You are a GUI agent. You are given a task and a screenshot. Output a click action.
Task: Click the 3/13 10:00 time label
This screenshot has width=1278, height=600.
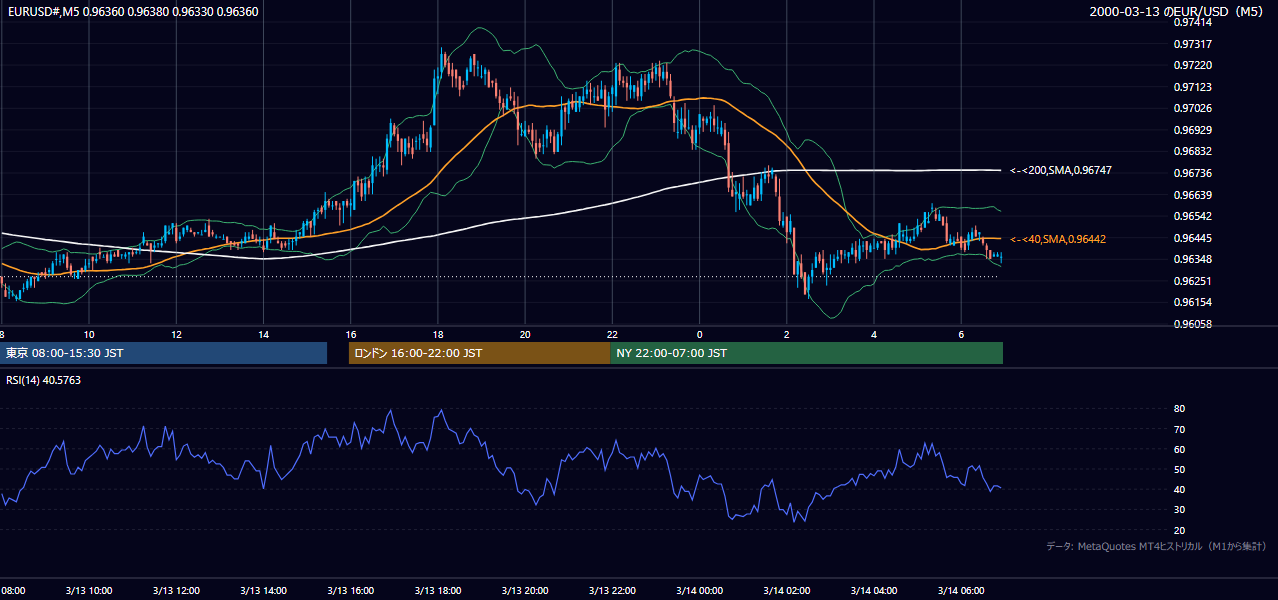click(89, 590)
